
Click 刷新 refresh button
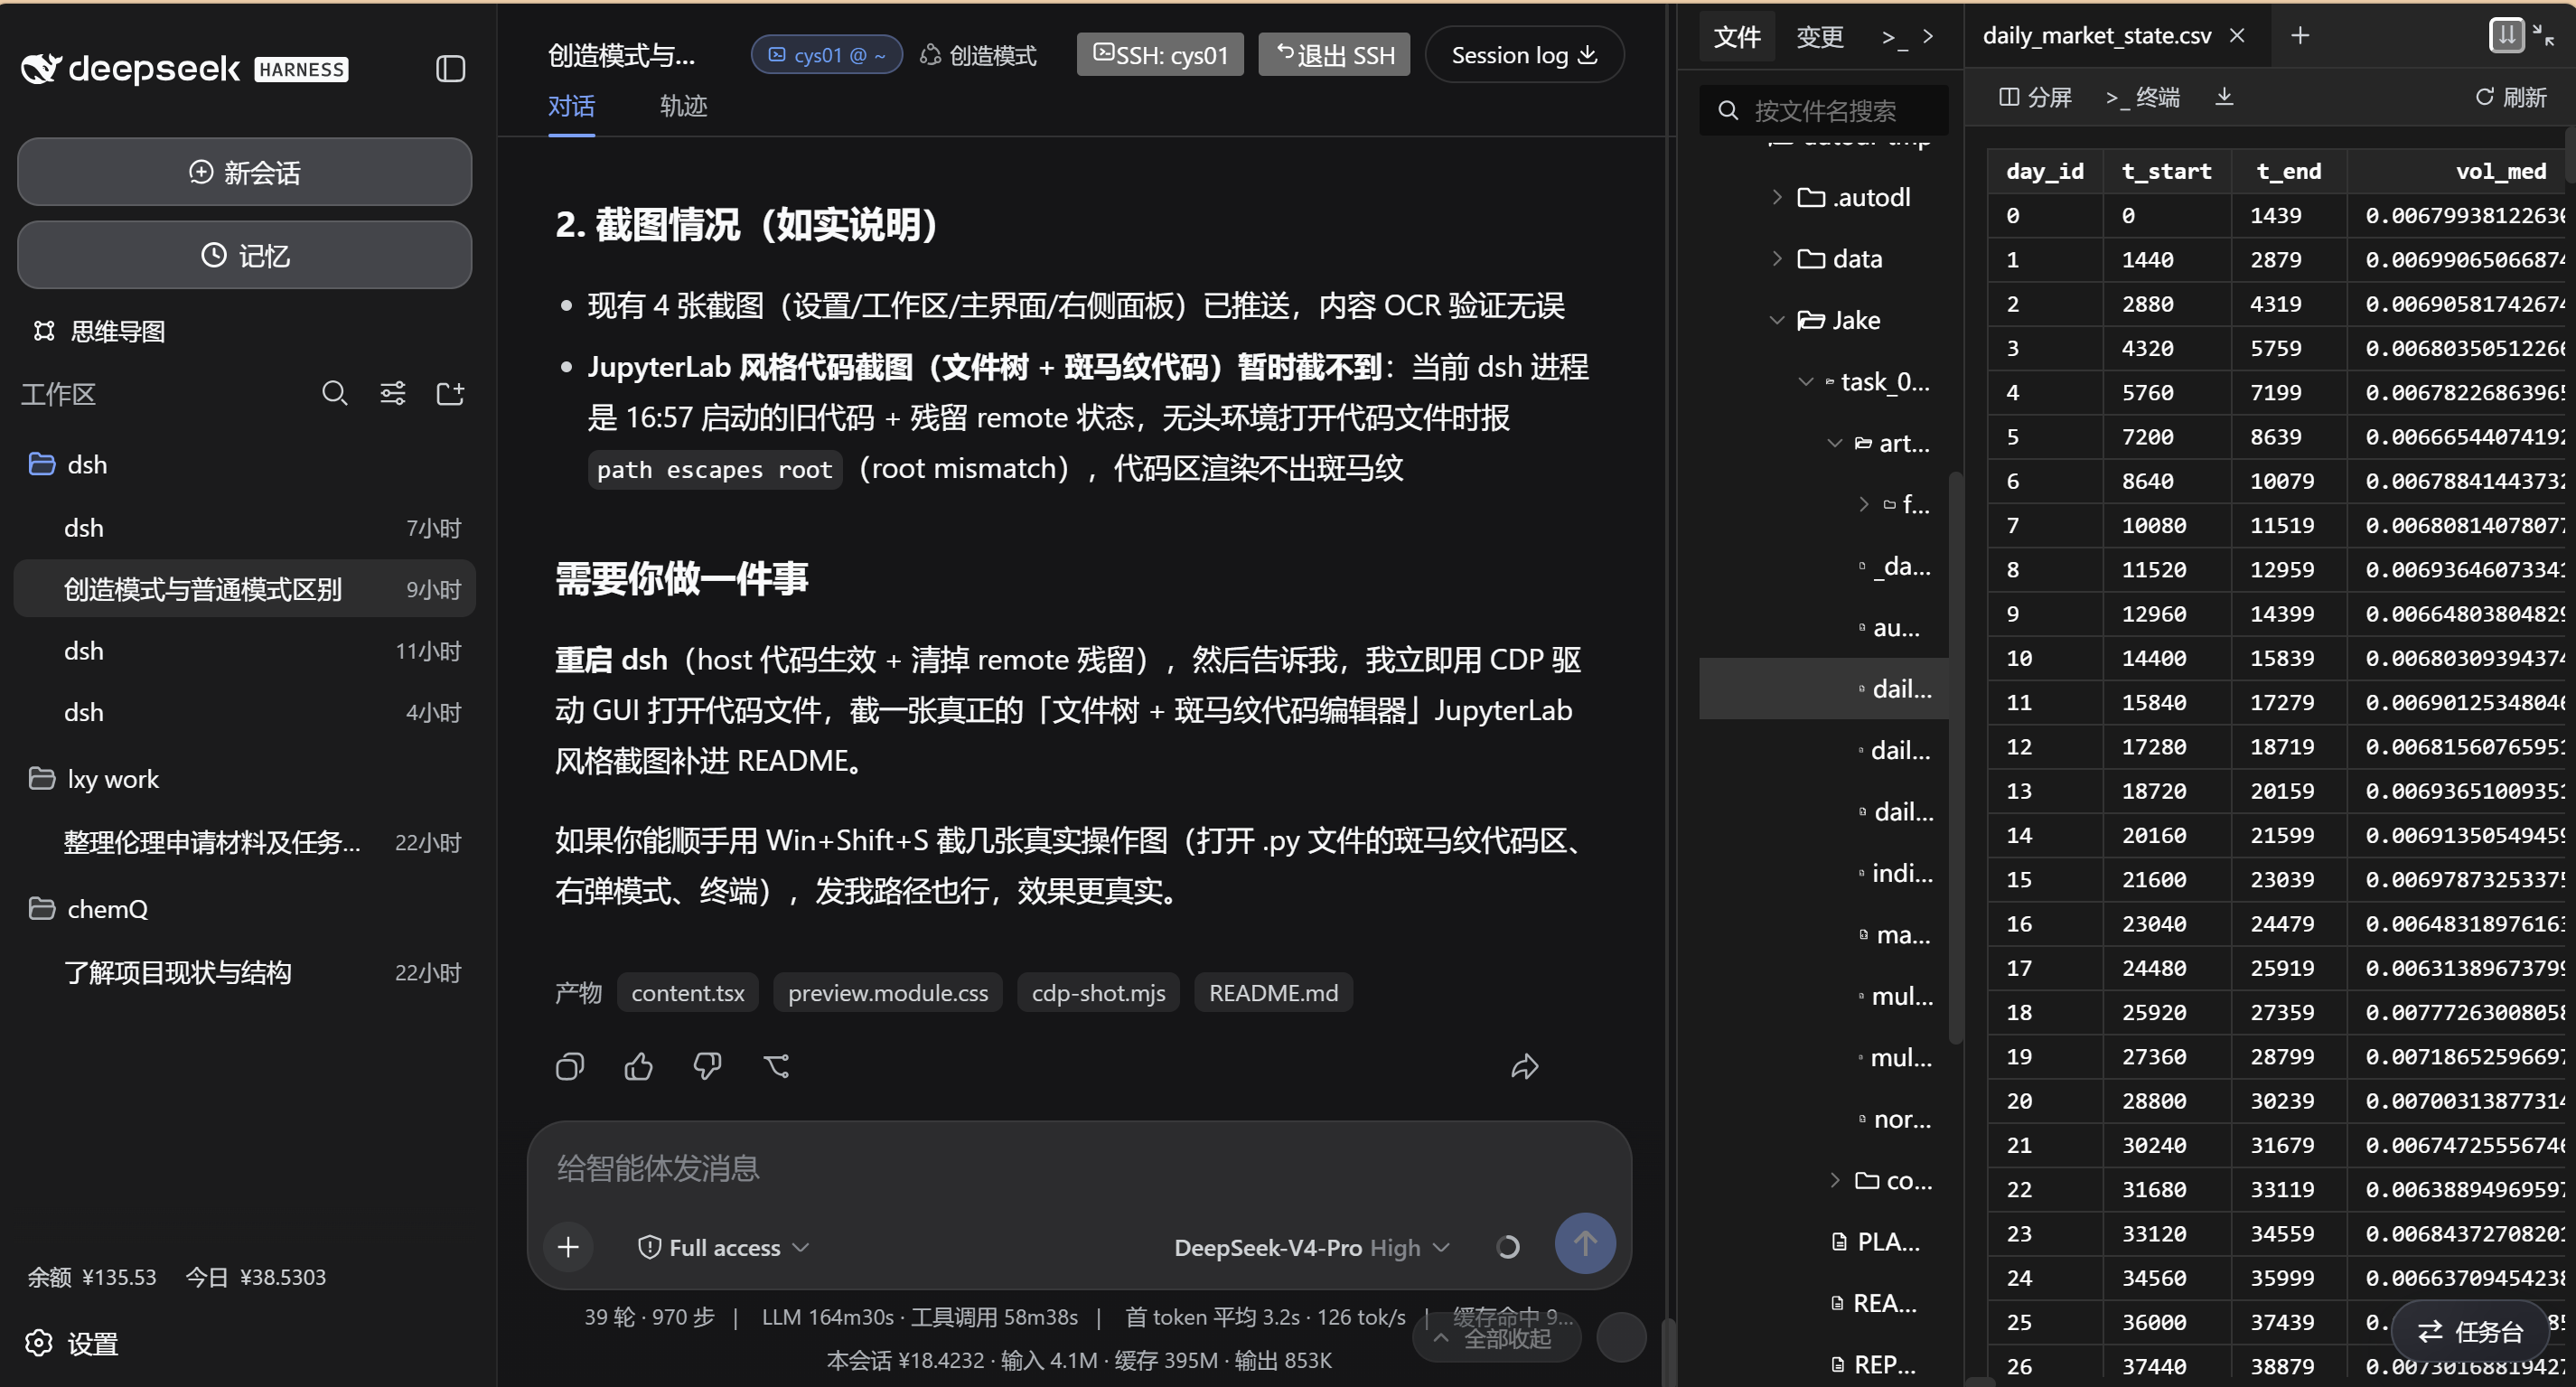click(x=2510, y=97)
